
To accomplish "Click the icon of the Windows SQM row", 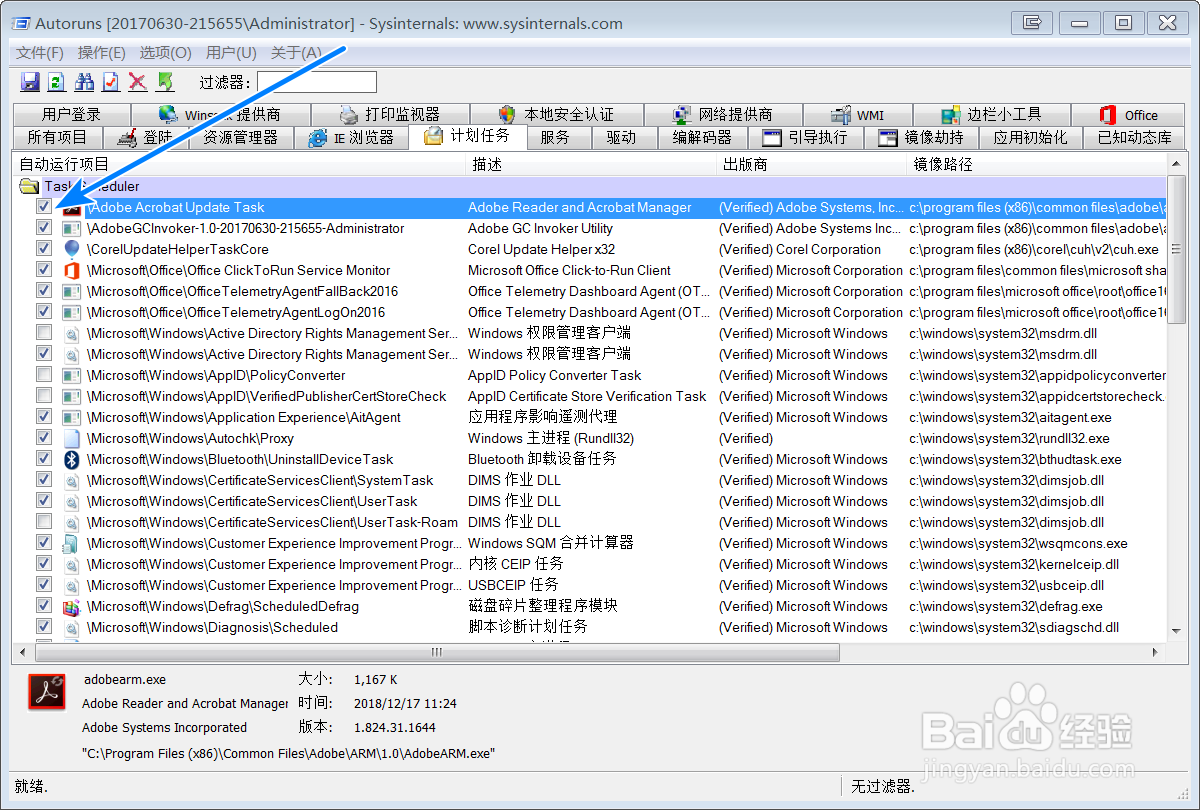I will pos(71,543).
